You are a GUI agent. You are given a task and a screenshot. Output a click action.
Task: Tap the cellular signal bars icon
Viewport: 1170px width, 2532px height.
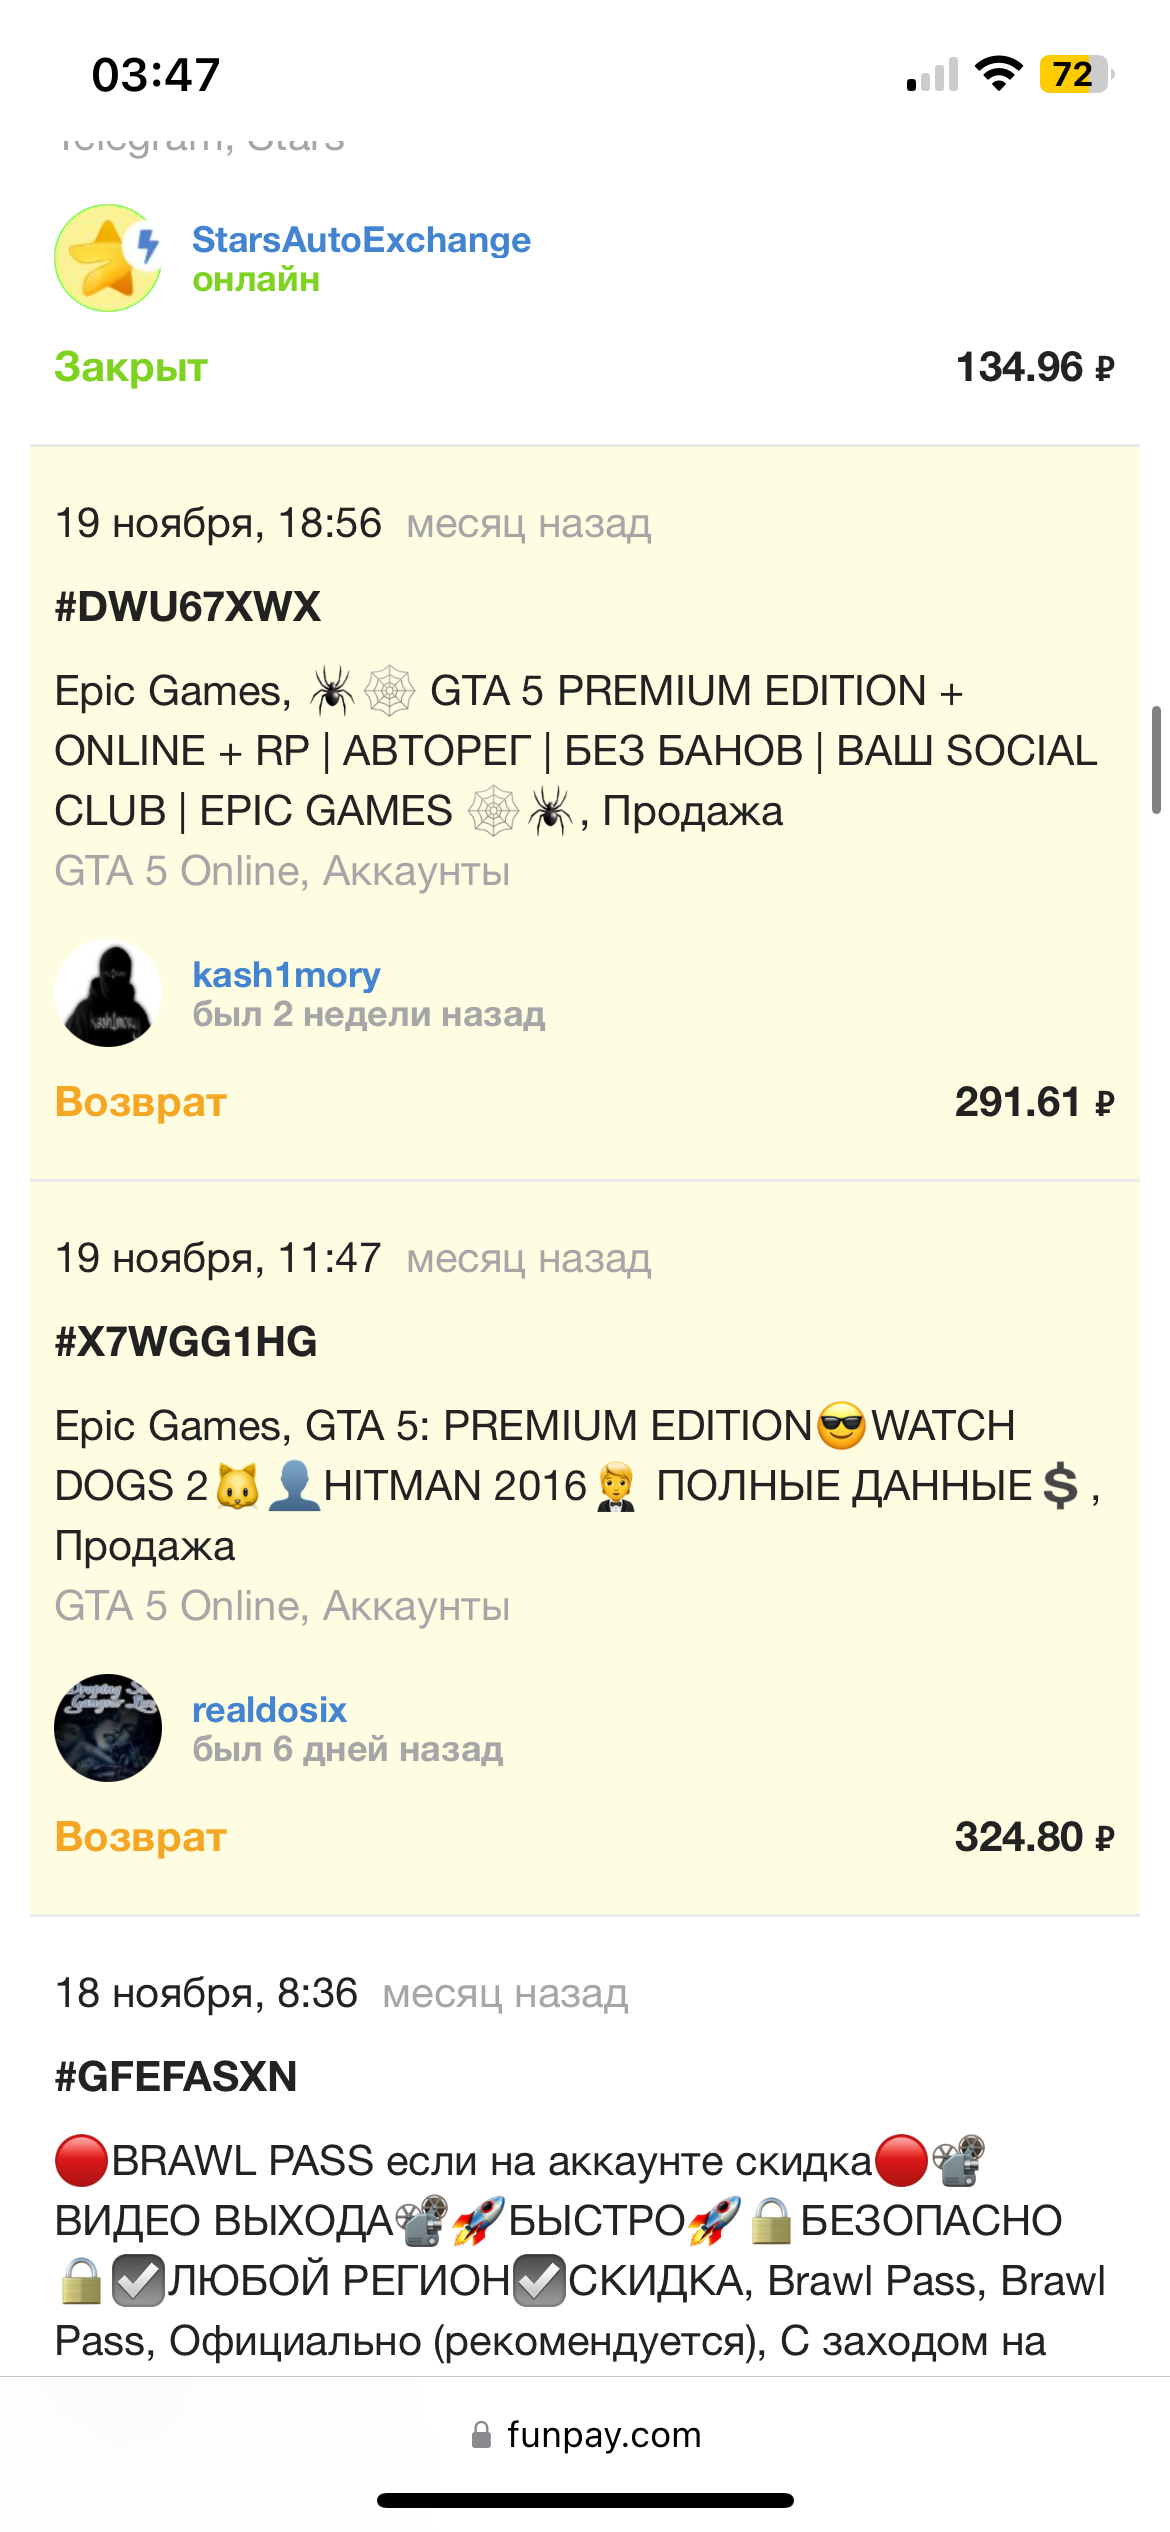tap(932, 74)
